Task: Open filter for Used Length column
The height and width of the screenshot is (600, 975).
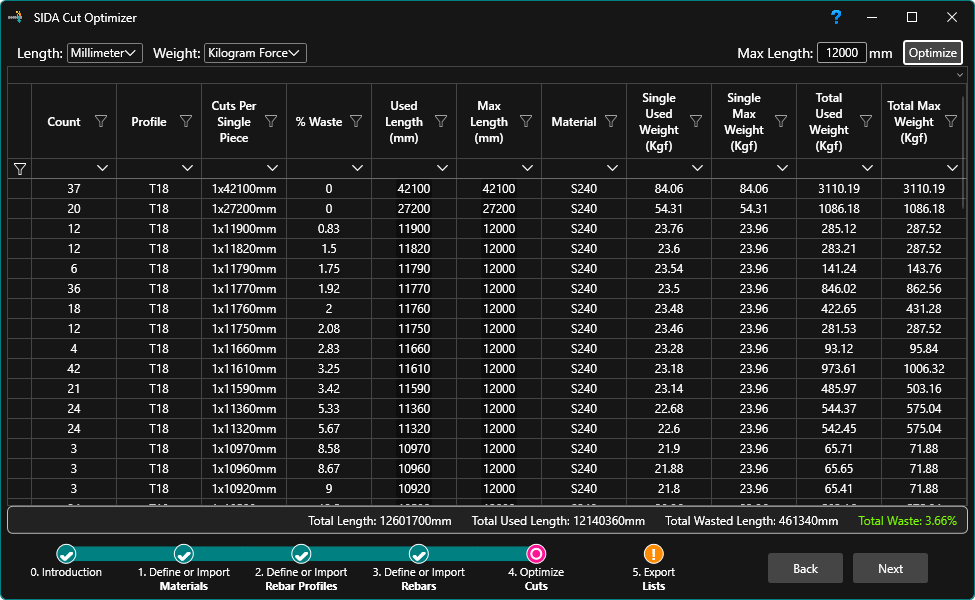Action: [441, 122]
